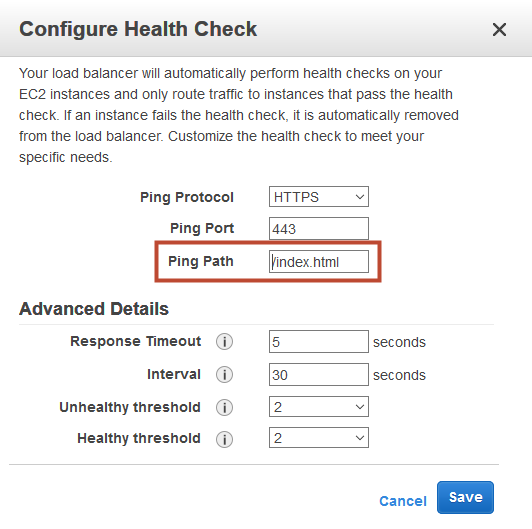Viewport: 532px width, 529px height.
Task: Click the Ping Protocol label
Action: click(187, 197)
